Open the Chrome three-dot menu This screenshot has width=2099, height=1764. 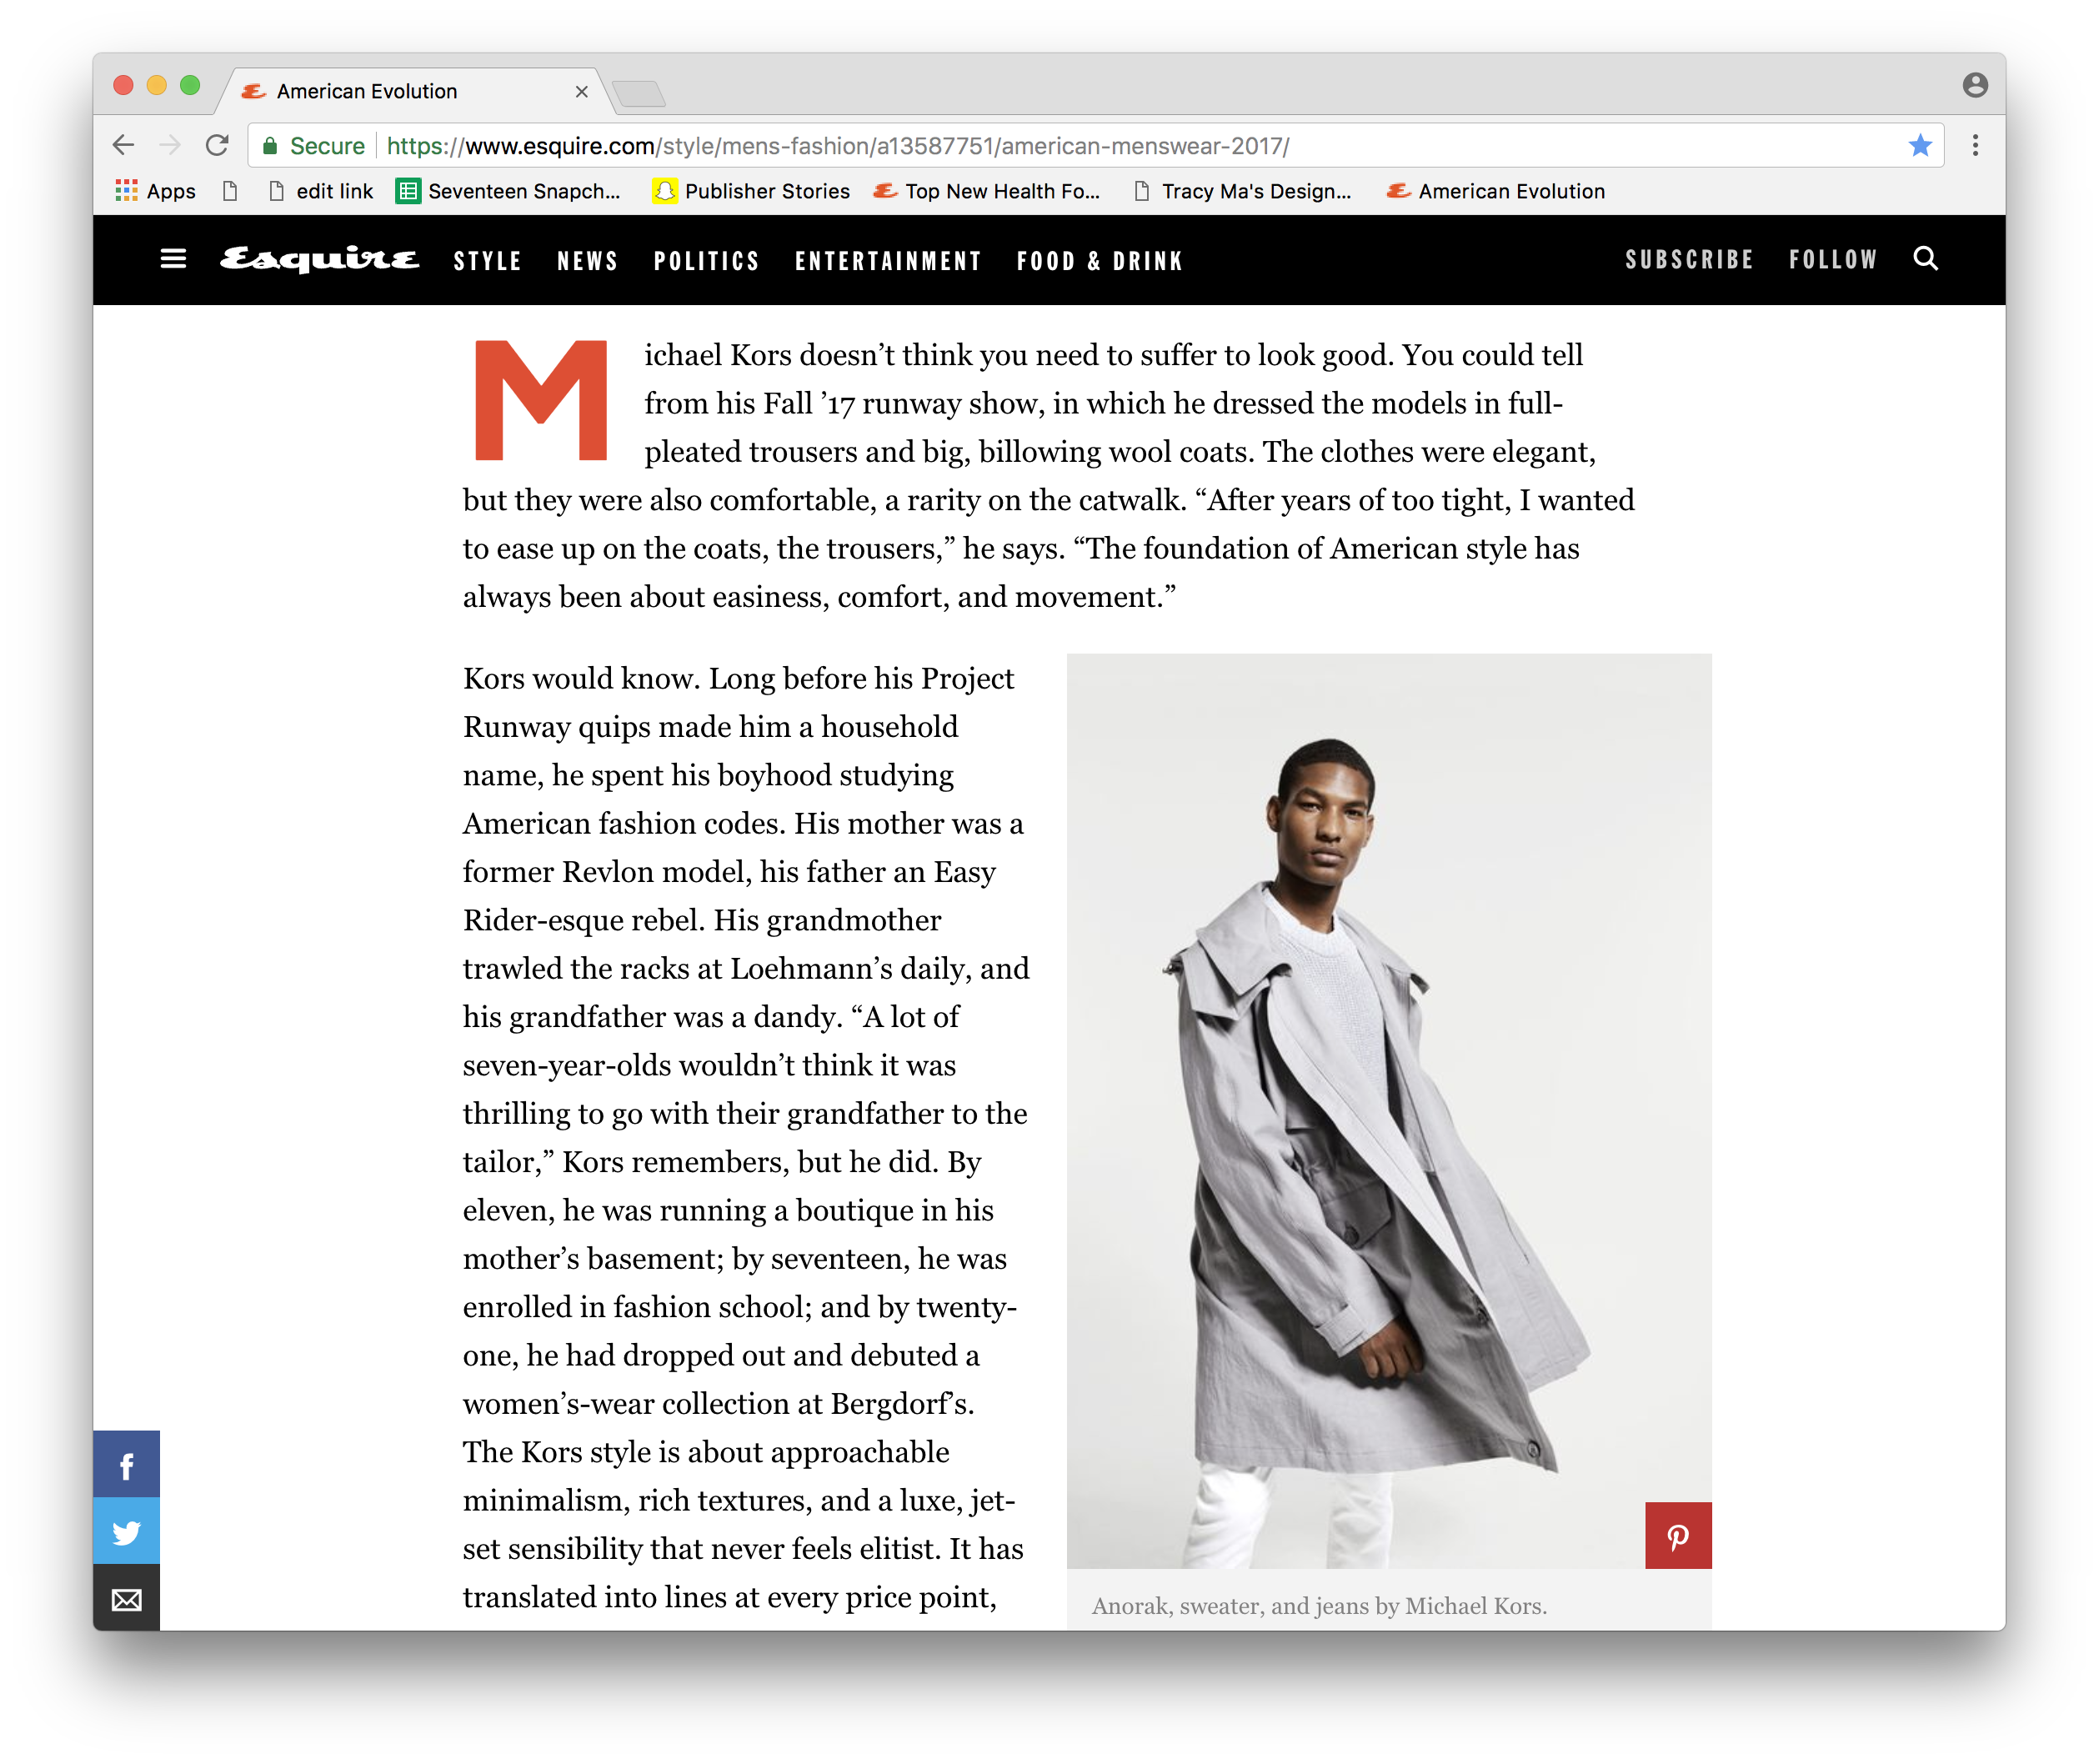[x=1975, y=146]
